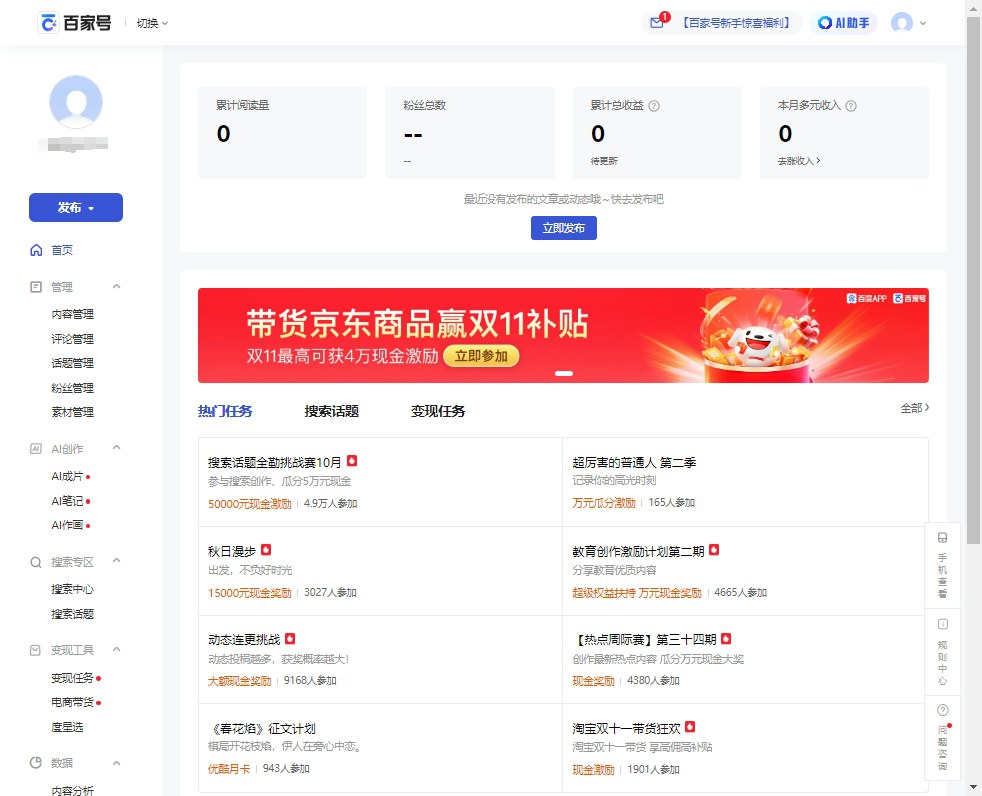View 全部 tasks link
This screenshot has width=982, height=796.
click(x=914, y=408)
